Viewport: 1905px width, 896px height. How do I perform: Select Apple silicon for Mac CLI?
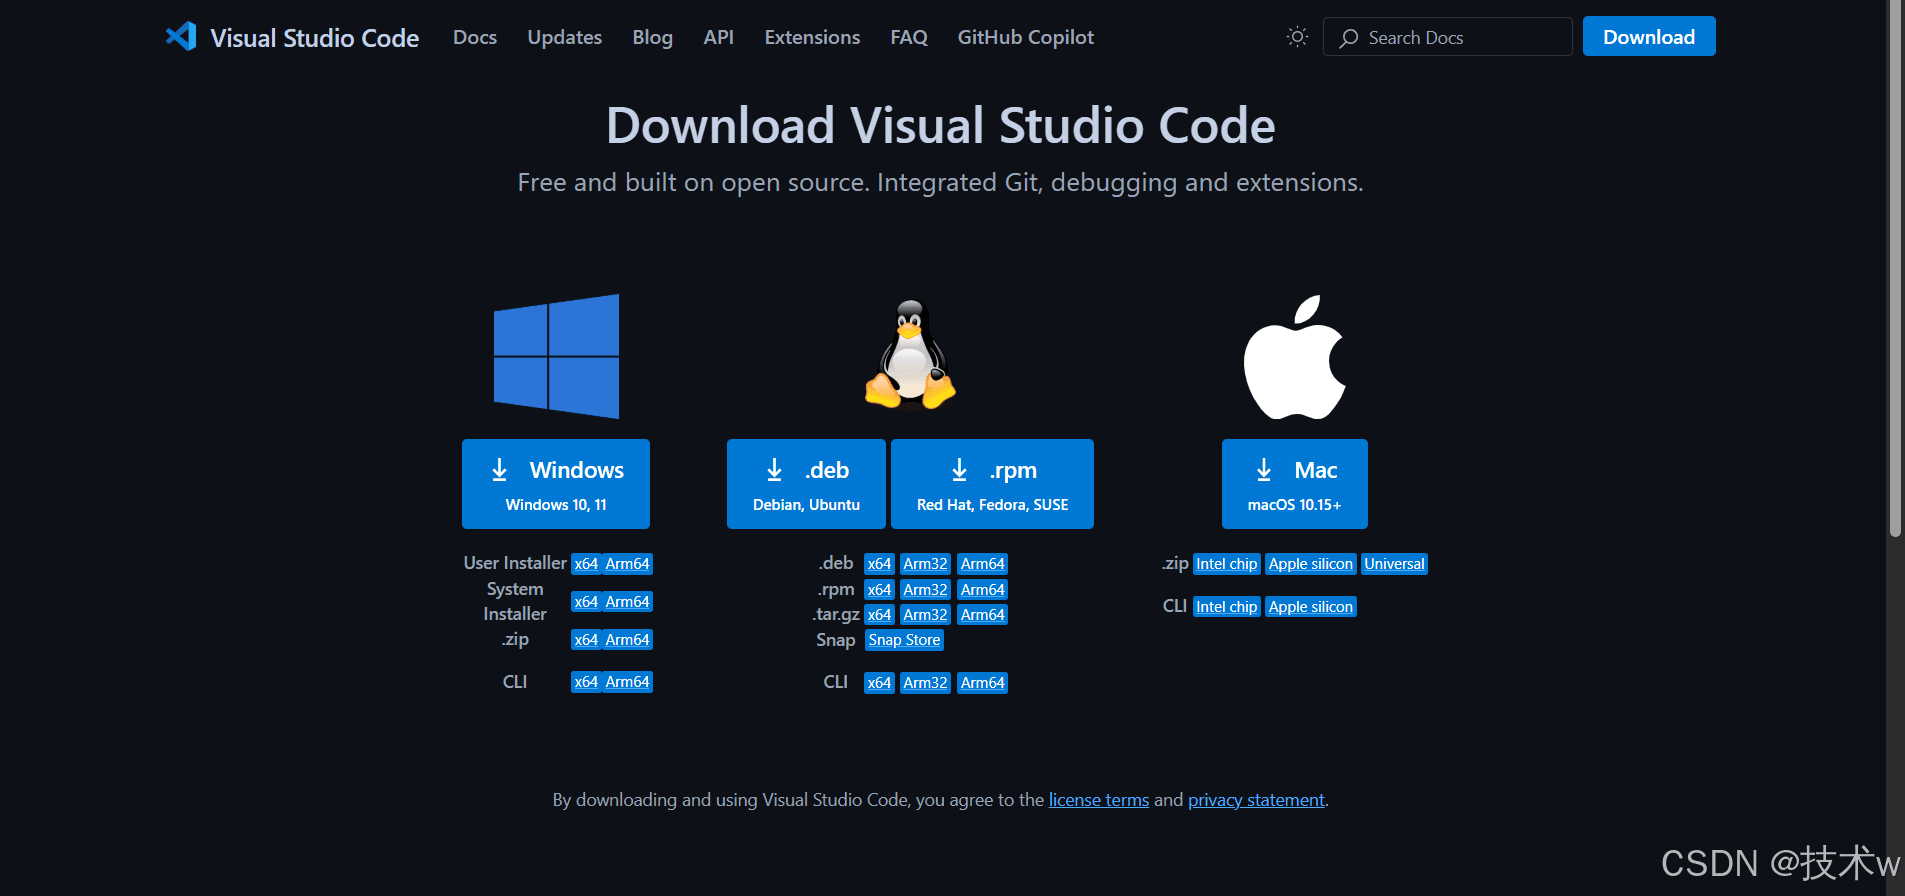point(1310,607)
